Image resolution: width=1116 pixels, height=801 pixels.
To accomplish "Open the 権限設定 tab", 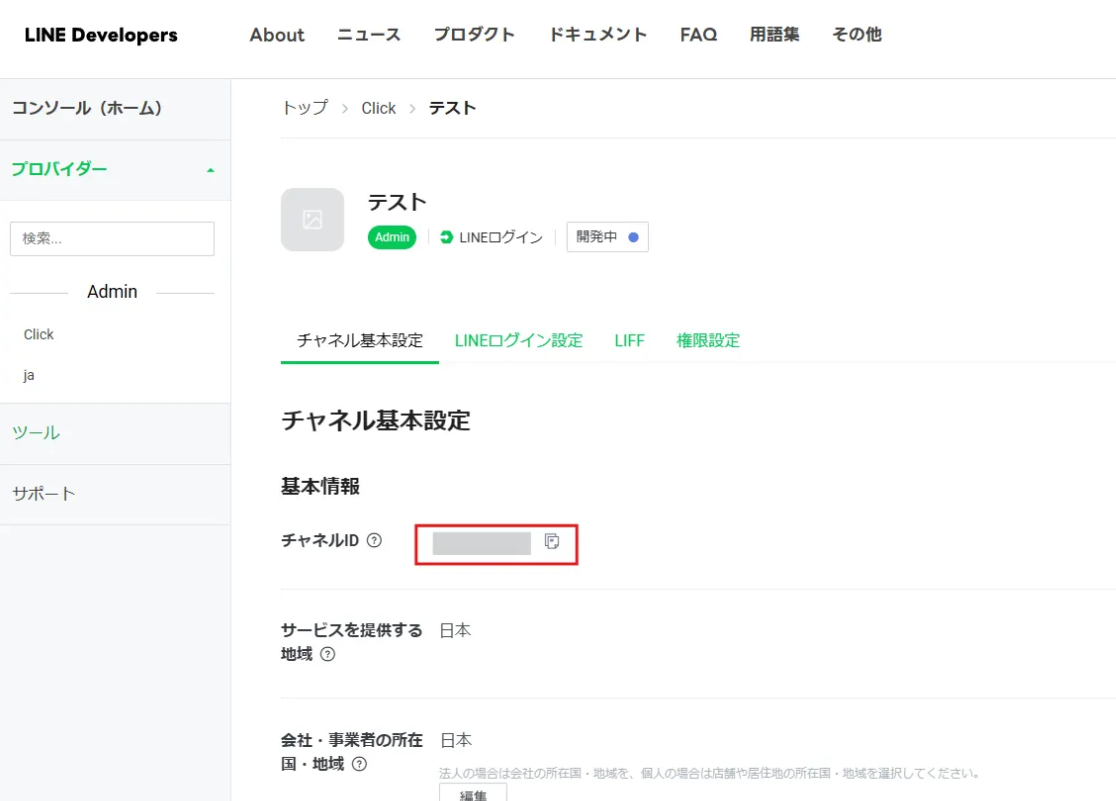I will pyautogui.click(x=708, y=341).
